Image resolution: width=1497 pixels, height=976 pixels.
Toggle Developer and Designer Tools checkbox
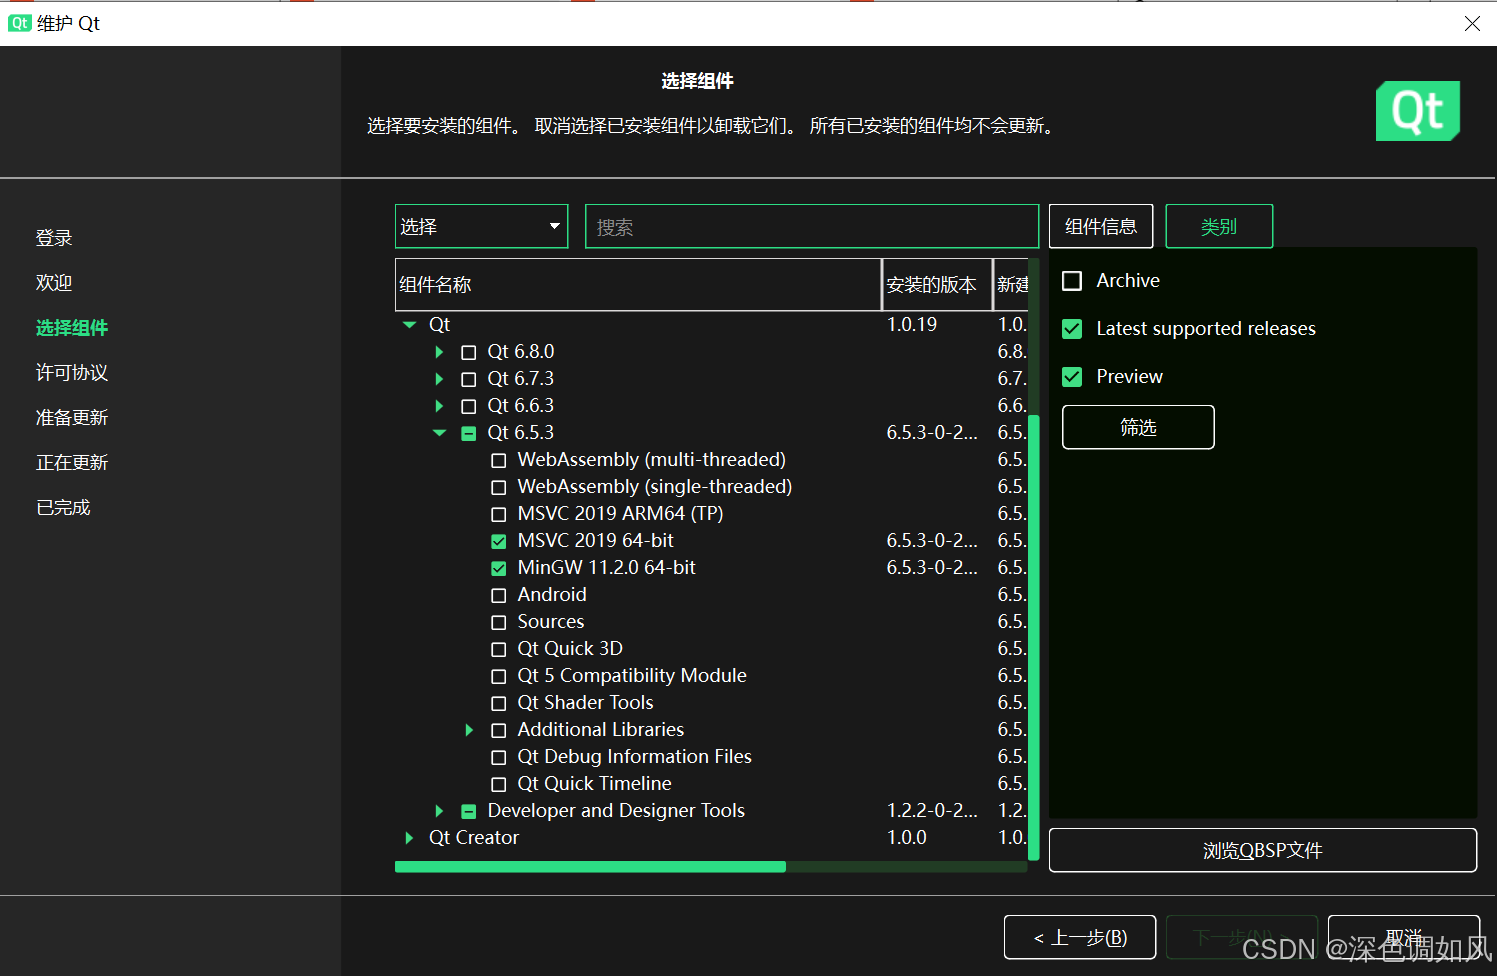point(468,811)
